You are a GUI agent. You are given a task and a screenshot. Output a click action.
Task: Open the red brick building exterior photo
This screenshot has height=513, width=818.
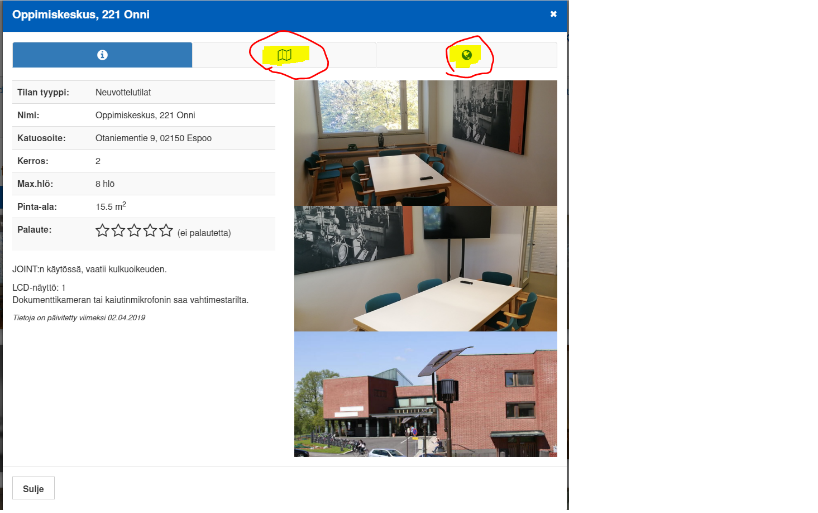point(425,394)
